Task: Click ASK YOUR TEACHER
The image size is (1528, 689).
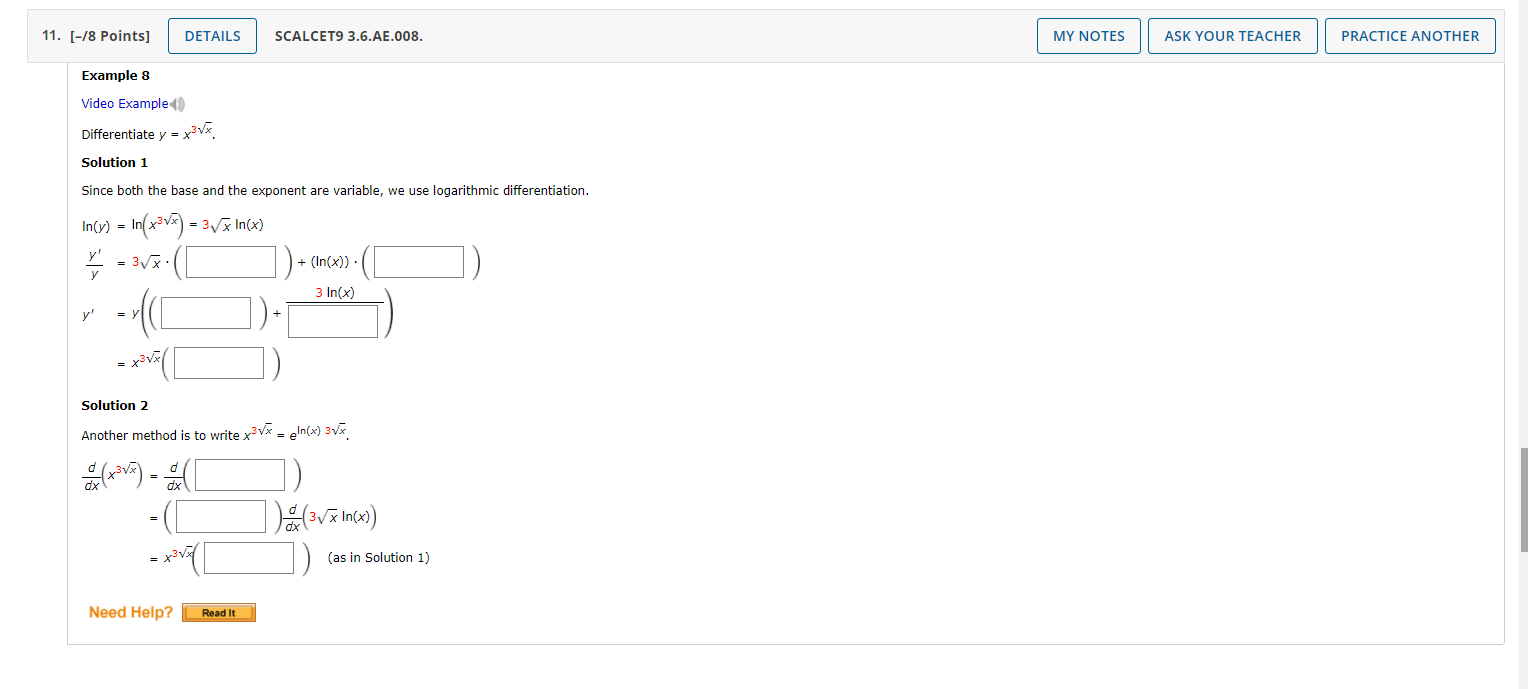Action: click(x=1232, y=35)
